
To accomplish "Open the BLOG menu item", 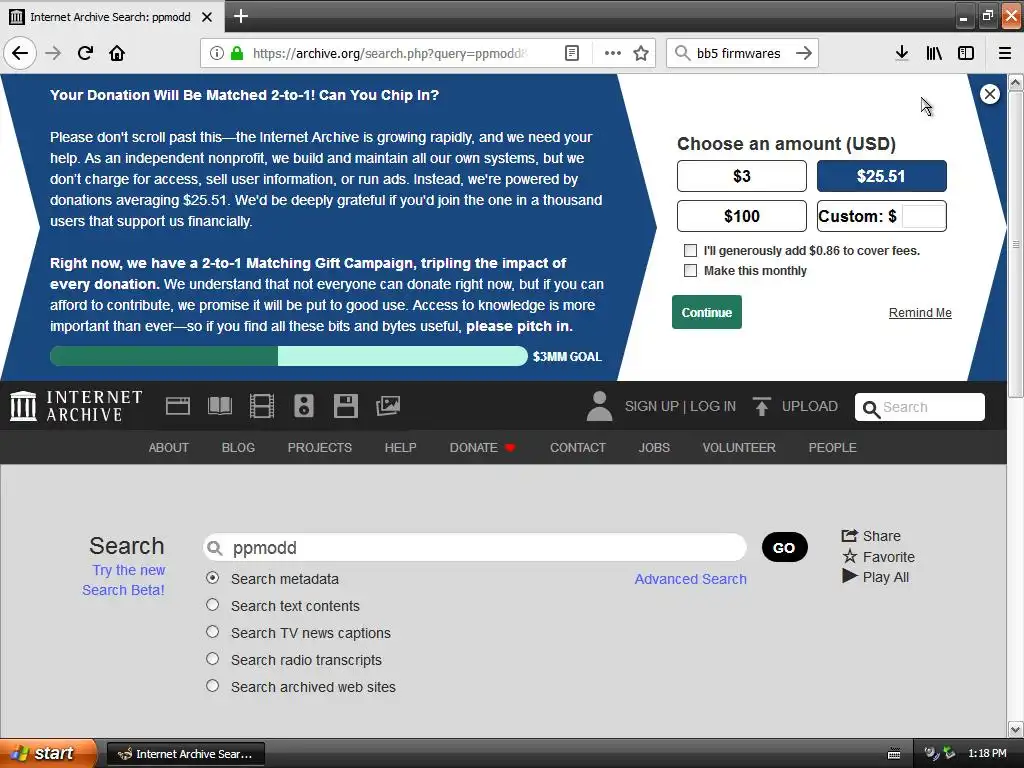I will point(238,447).
